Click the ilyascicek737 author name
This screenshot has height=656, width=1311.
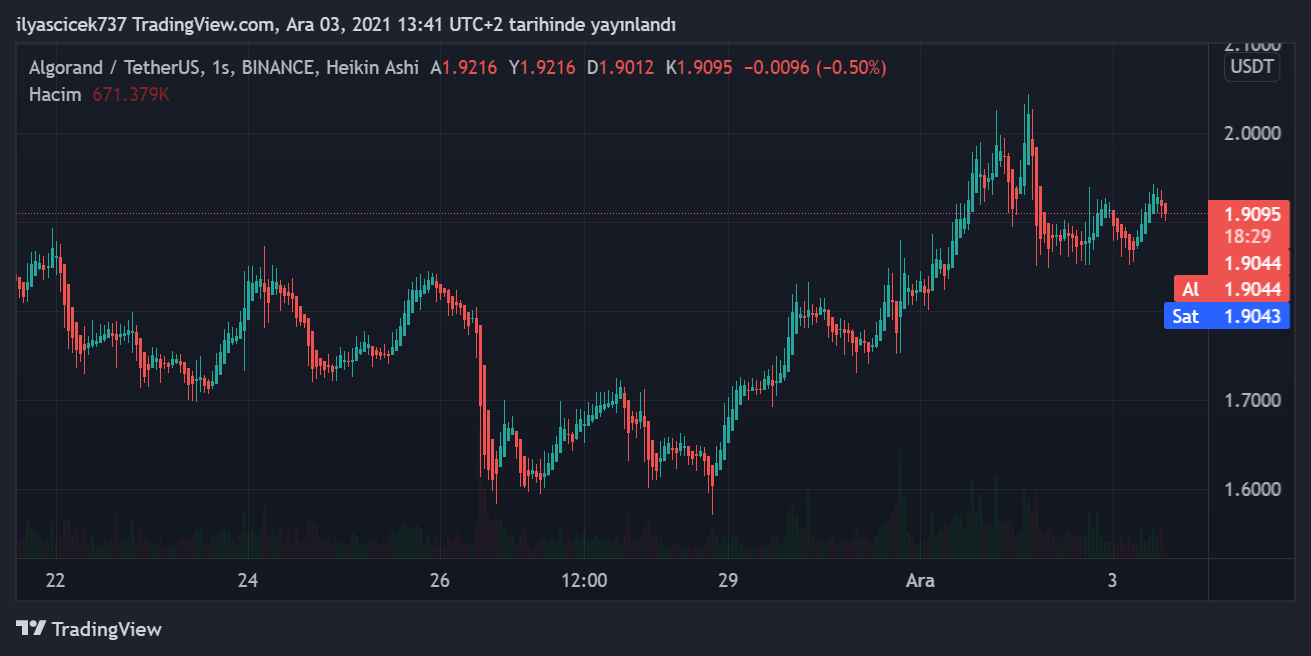[71, 24]
